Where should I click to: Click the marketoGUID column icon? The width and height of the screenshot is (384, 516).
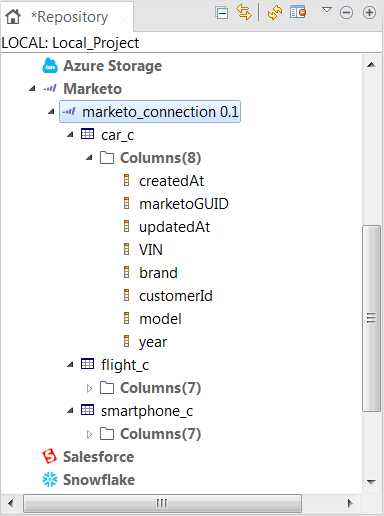click(126, 203)
